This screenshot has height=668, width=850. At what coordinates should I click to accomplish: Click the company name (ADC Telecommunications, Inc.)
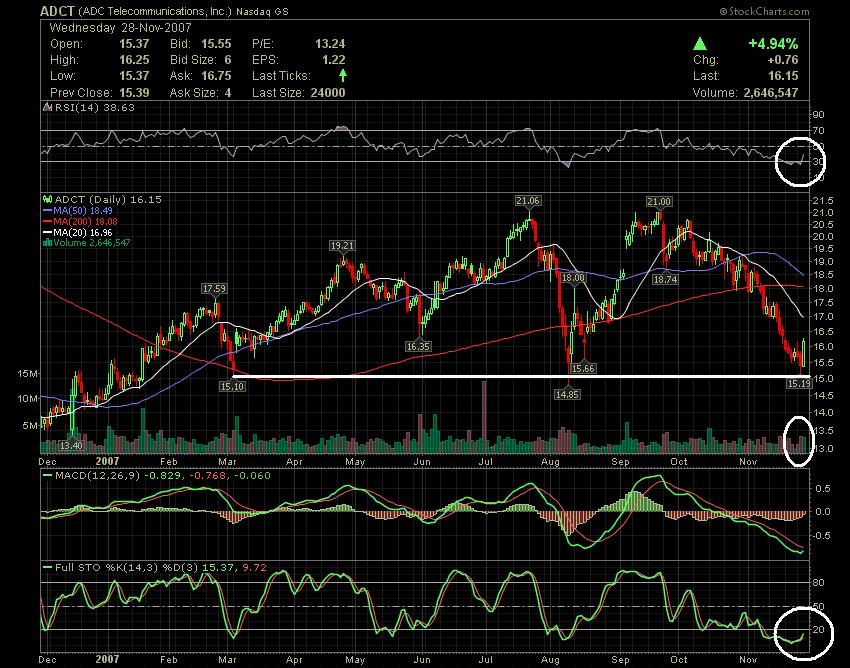(x=156, y=11)
